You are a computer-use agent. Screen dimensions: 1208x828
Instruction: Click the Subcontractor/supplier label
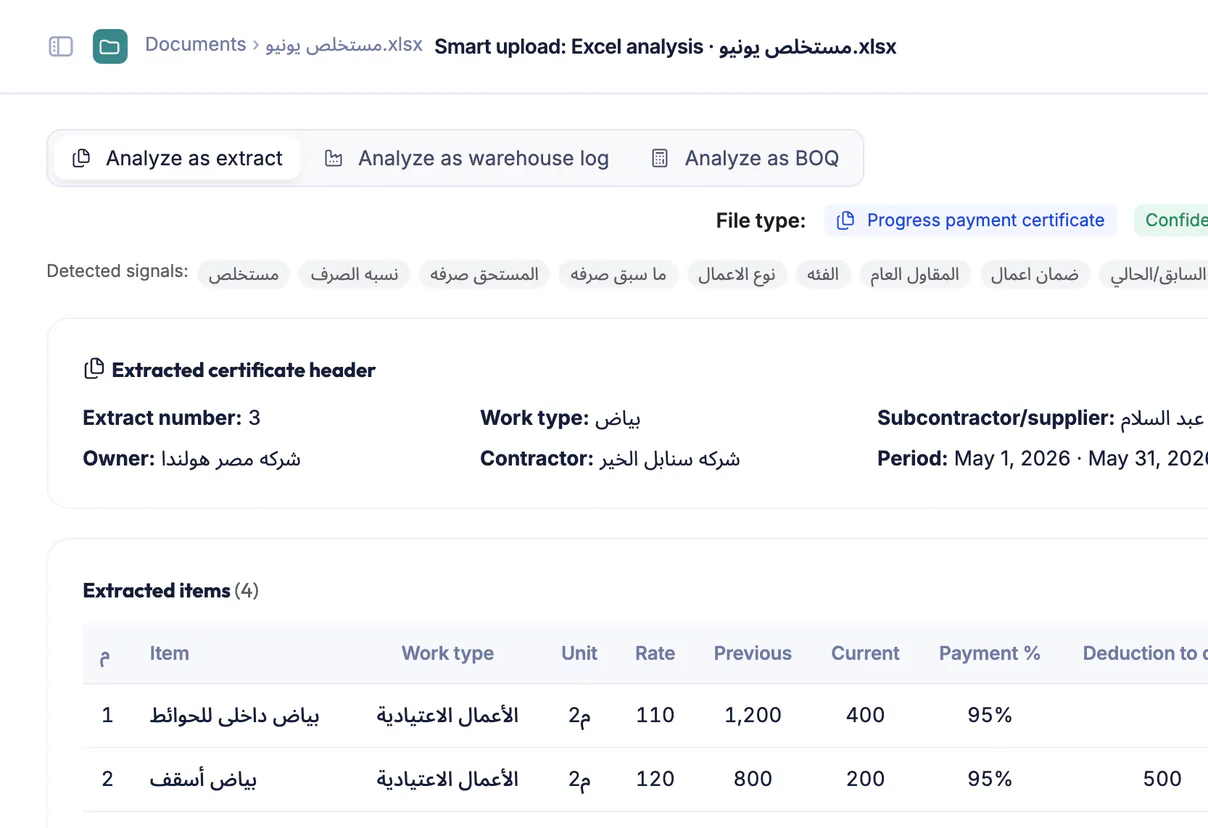coord(996,418)
